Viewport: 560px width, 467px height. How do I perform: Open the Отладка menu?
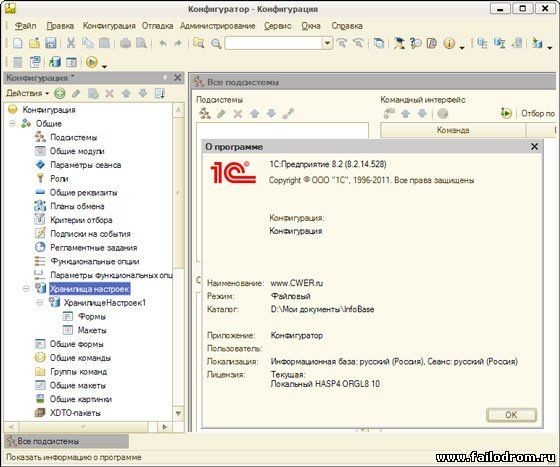(x=158, y=26)
